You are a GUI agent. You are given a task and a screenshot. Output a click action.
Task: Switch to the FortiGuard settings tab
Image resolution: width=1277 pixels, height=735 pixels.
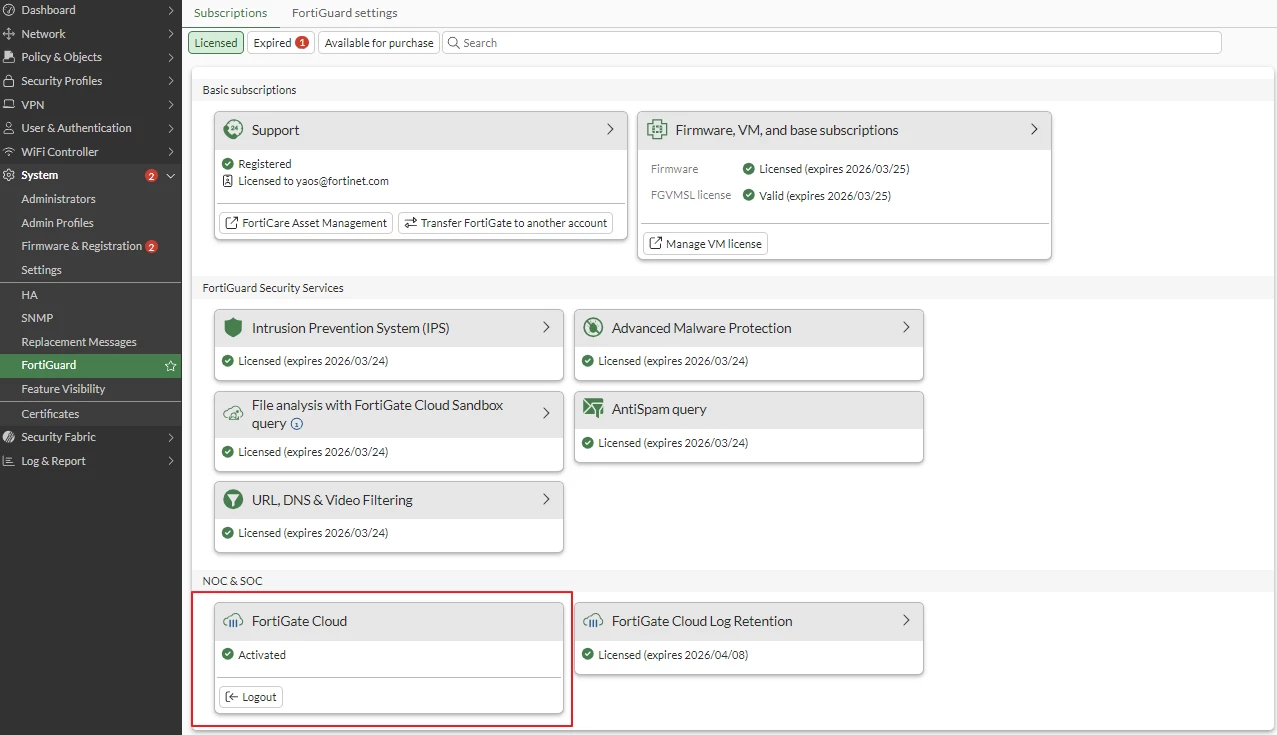coord(344,13)
